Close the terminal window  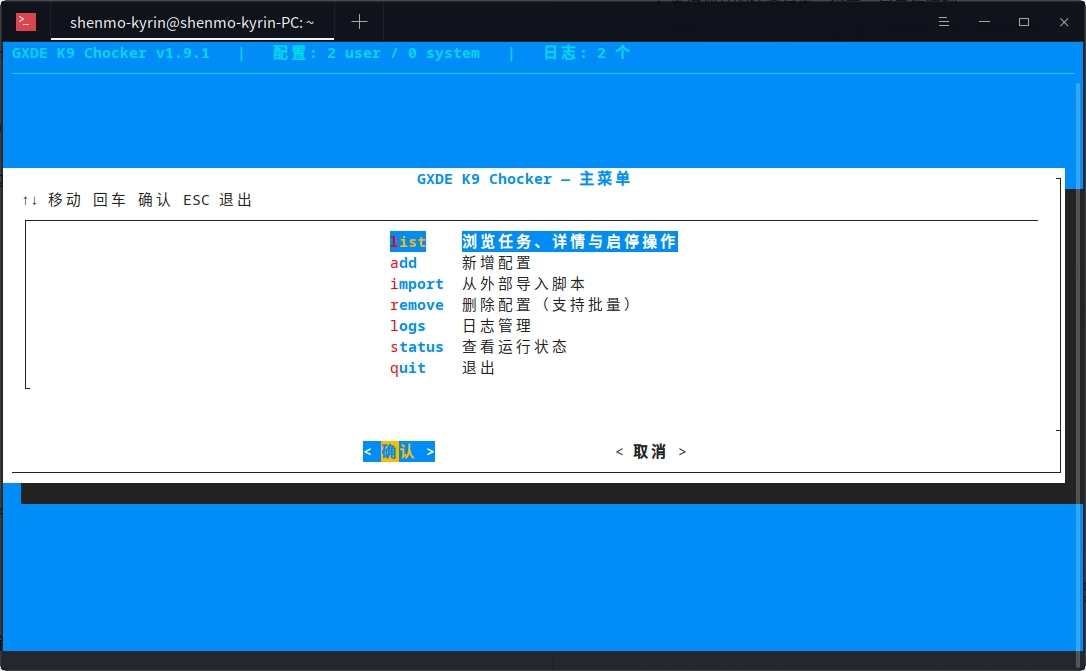[1064, 22]
